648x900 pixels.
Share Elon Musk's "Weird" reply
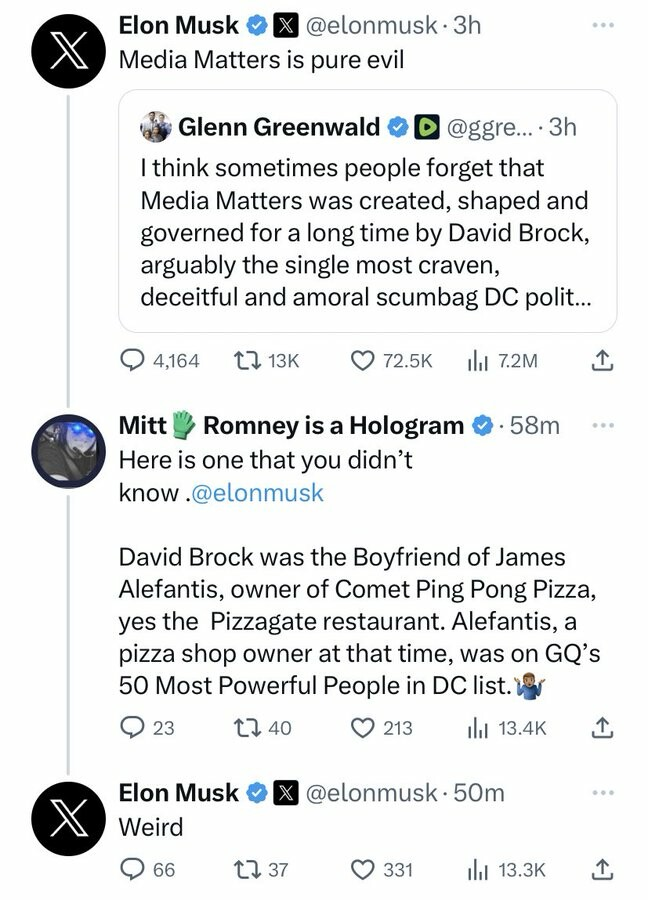(601, 870)
